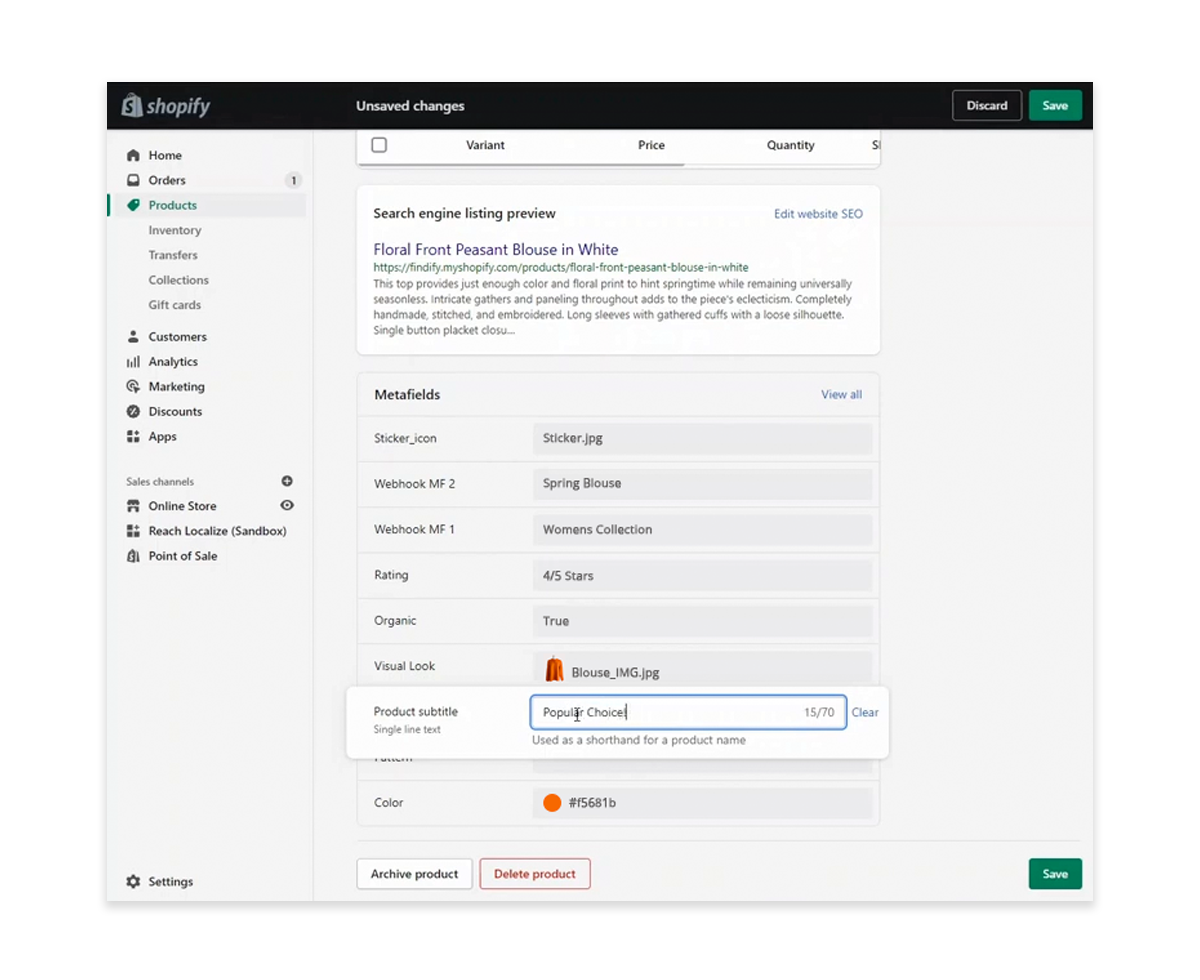The height and width of the screenshot is (980, 1200).
Task: Go to Apps section
Action: (163, 437)
